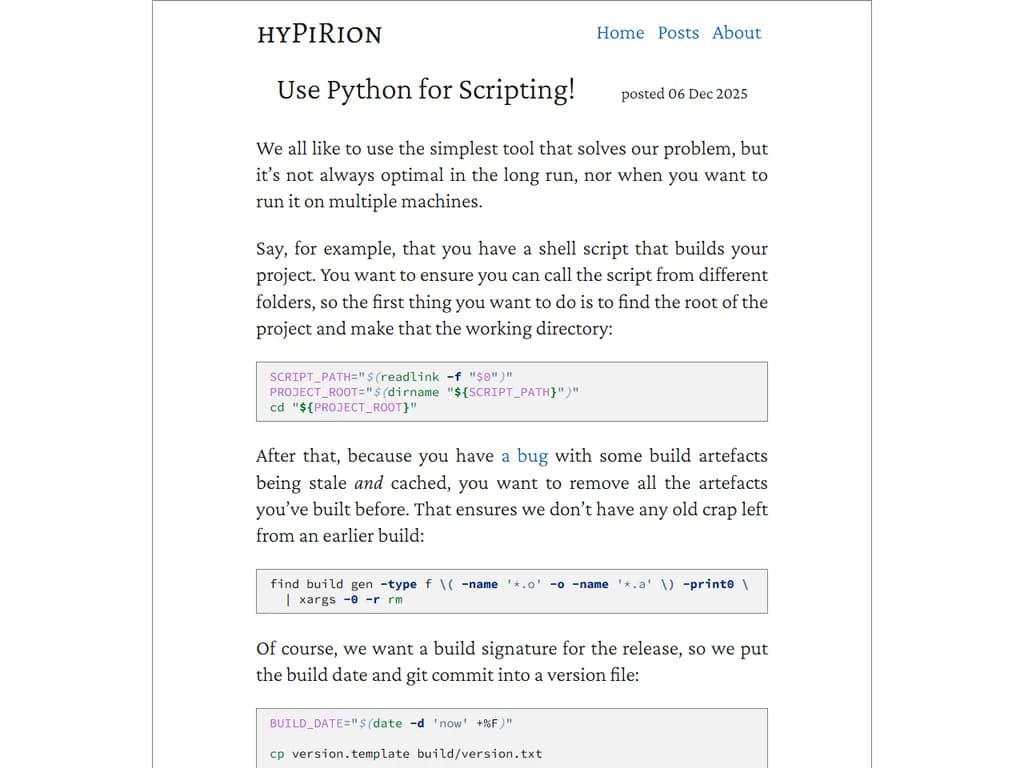
Task: Click the cp version.template command line
Action: tap(403, 753)
